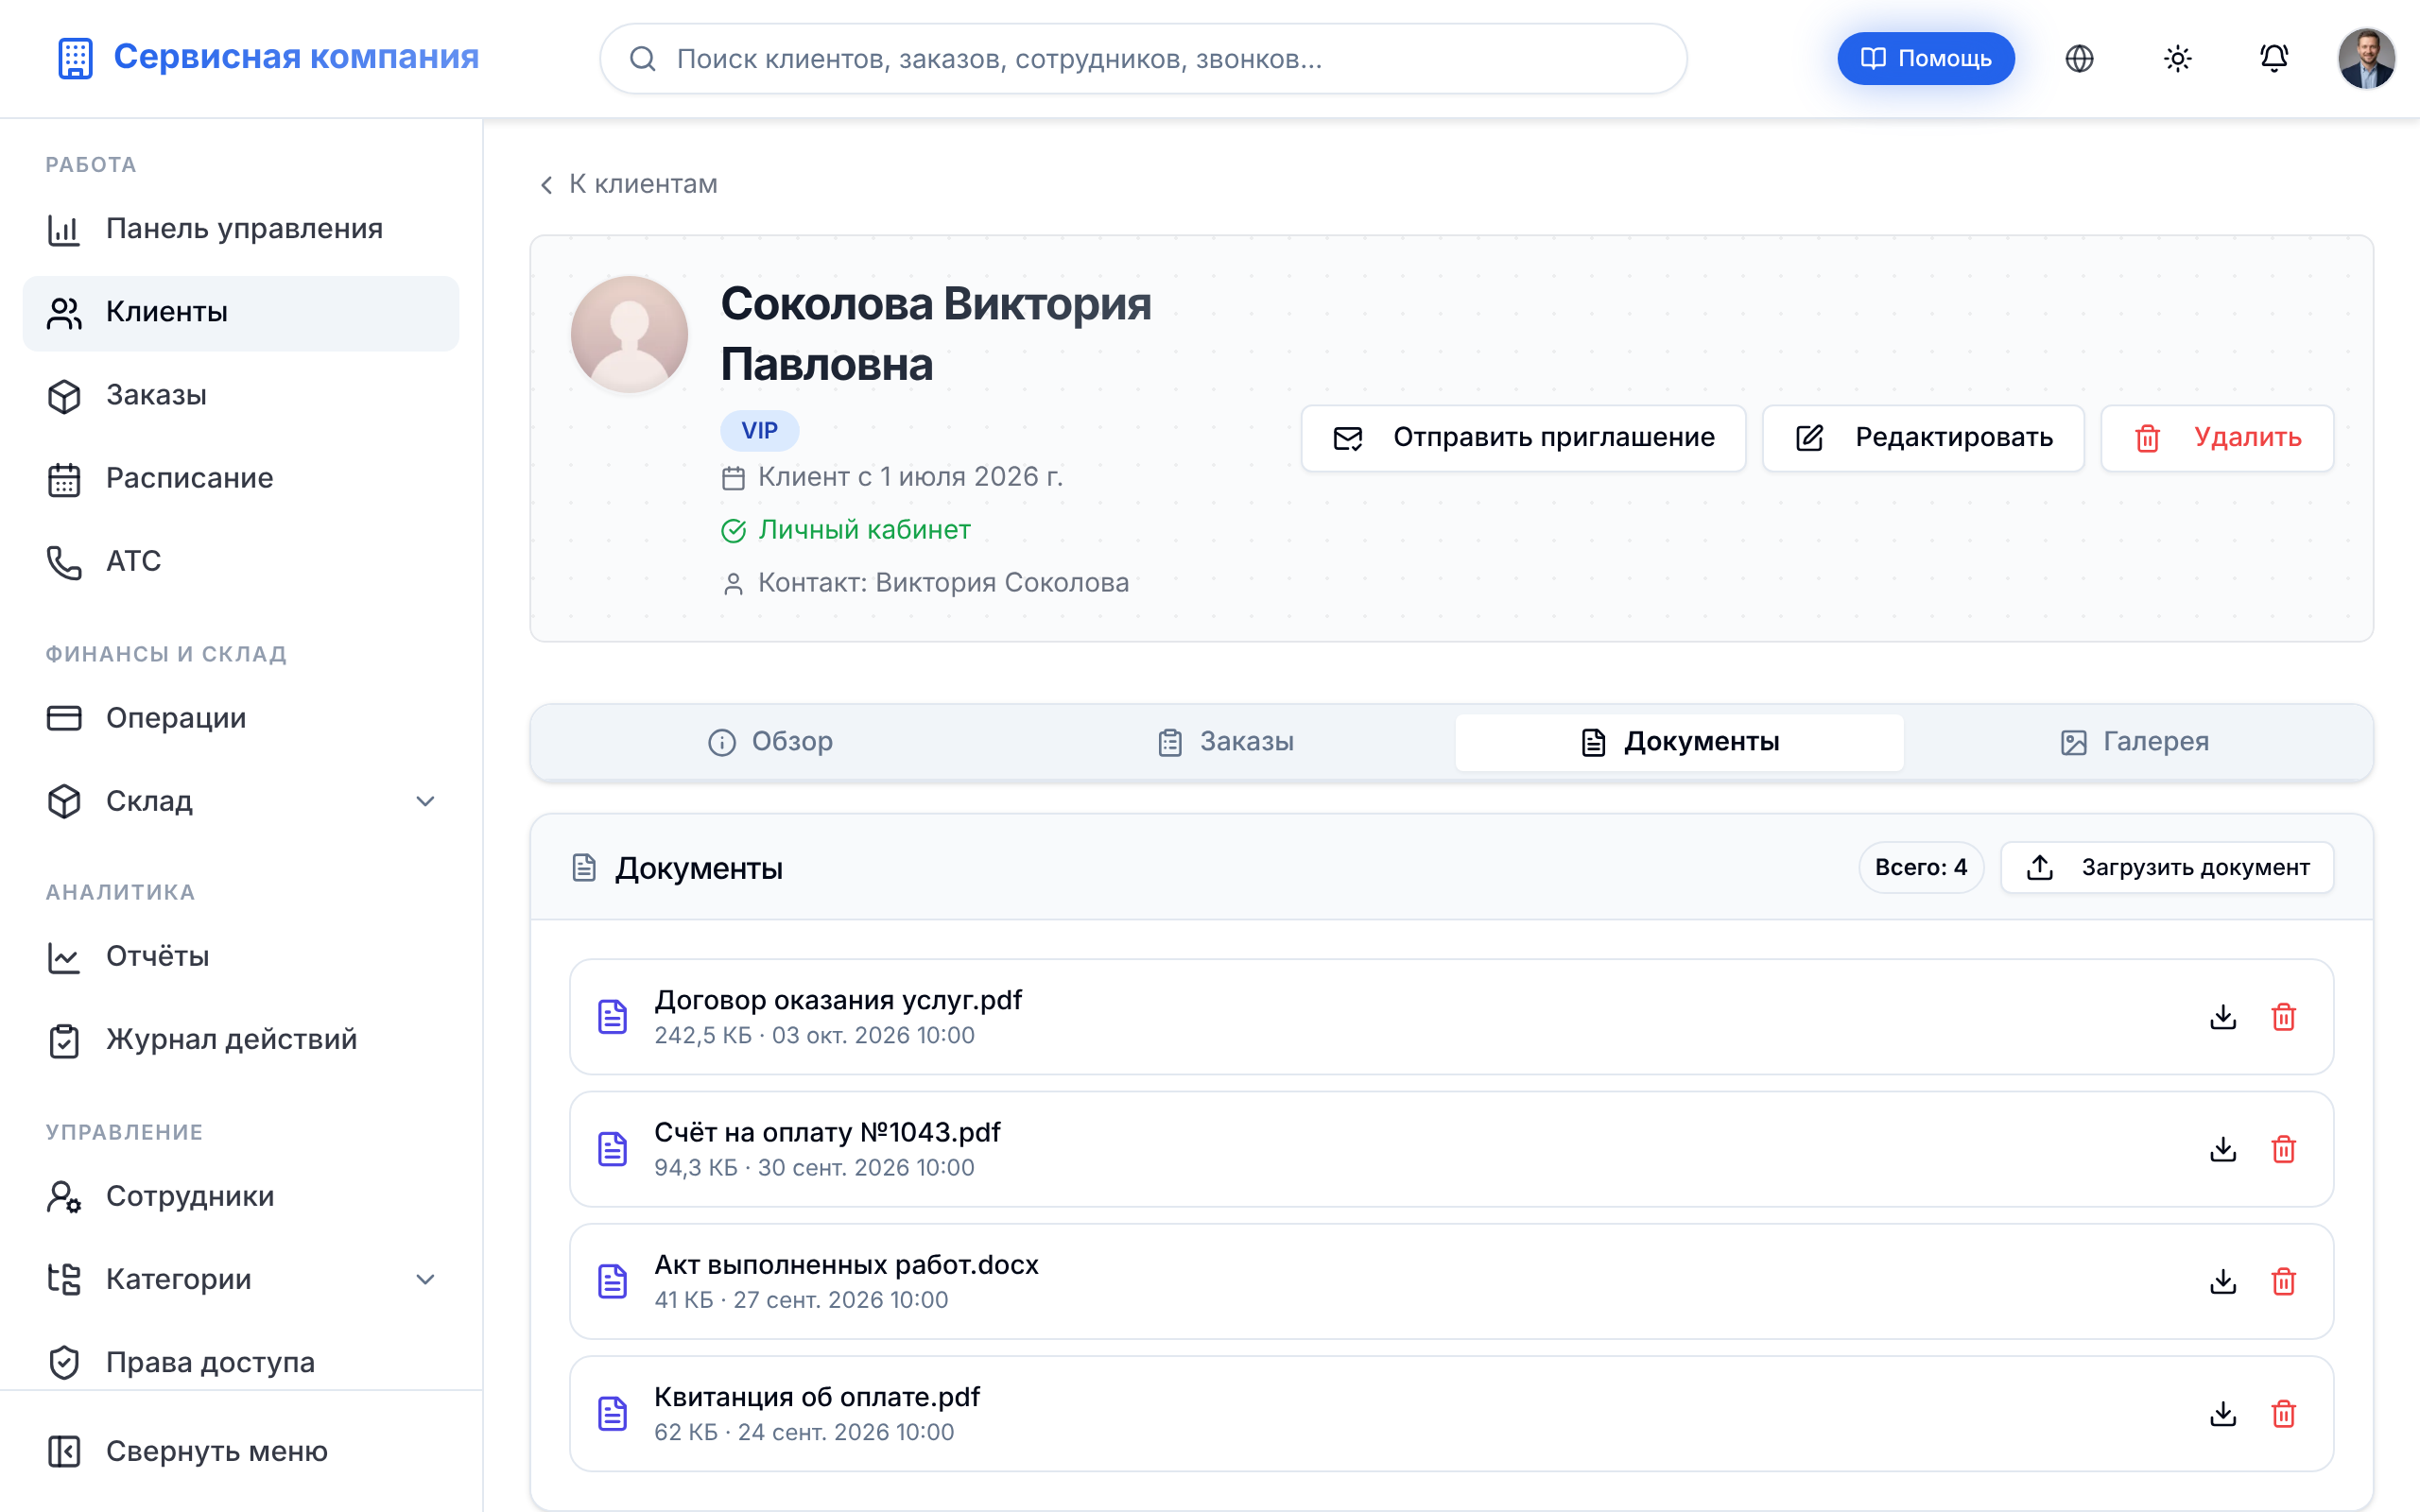2420x1512 pixels.
Task: Download Квитанция об оплате.pdf
Action: 2222,1413
